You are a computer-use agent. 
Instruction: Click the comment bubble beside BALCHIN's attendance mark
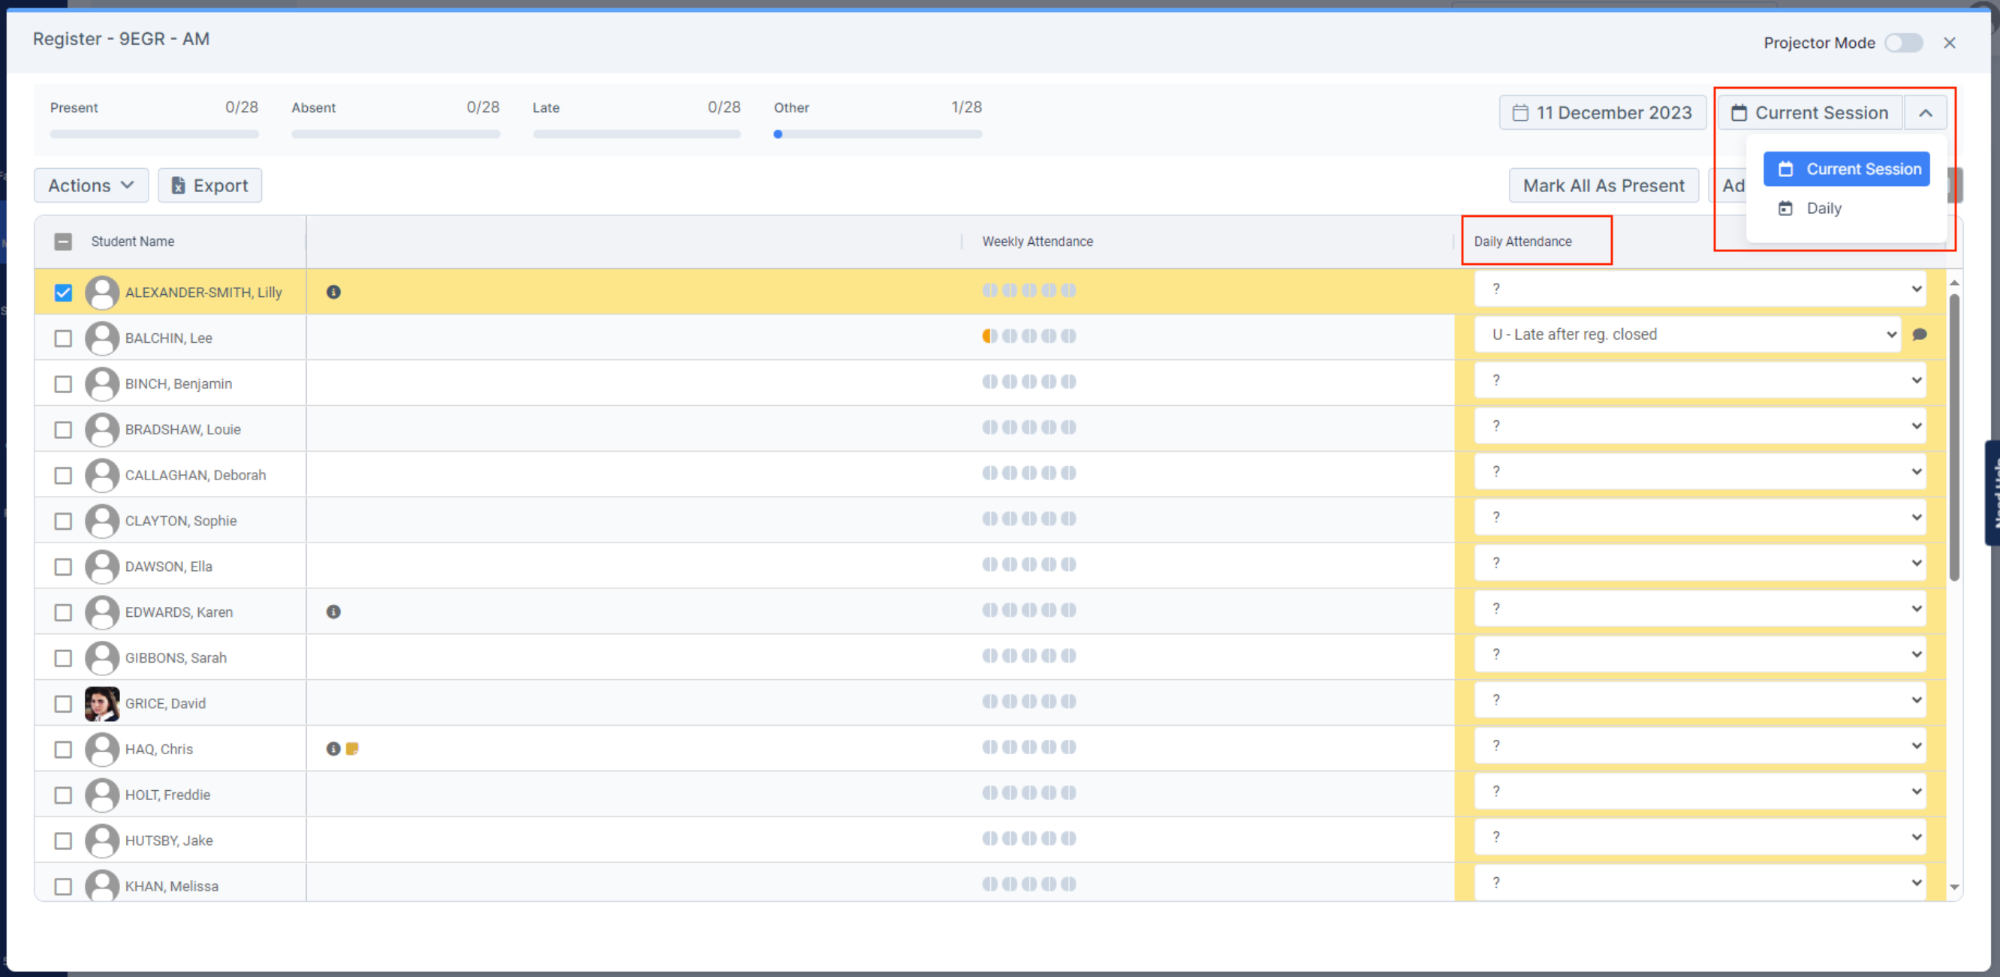click(x=1920, y=335)
